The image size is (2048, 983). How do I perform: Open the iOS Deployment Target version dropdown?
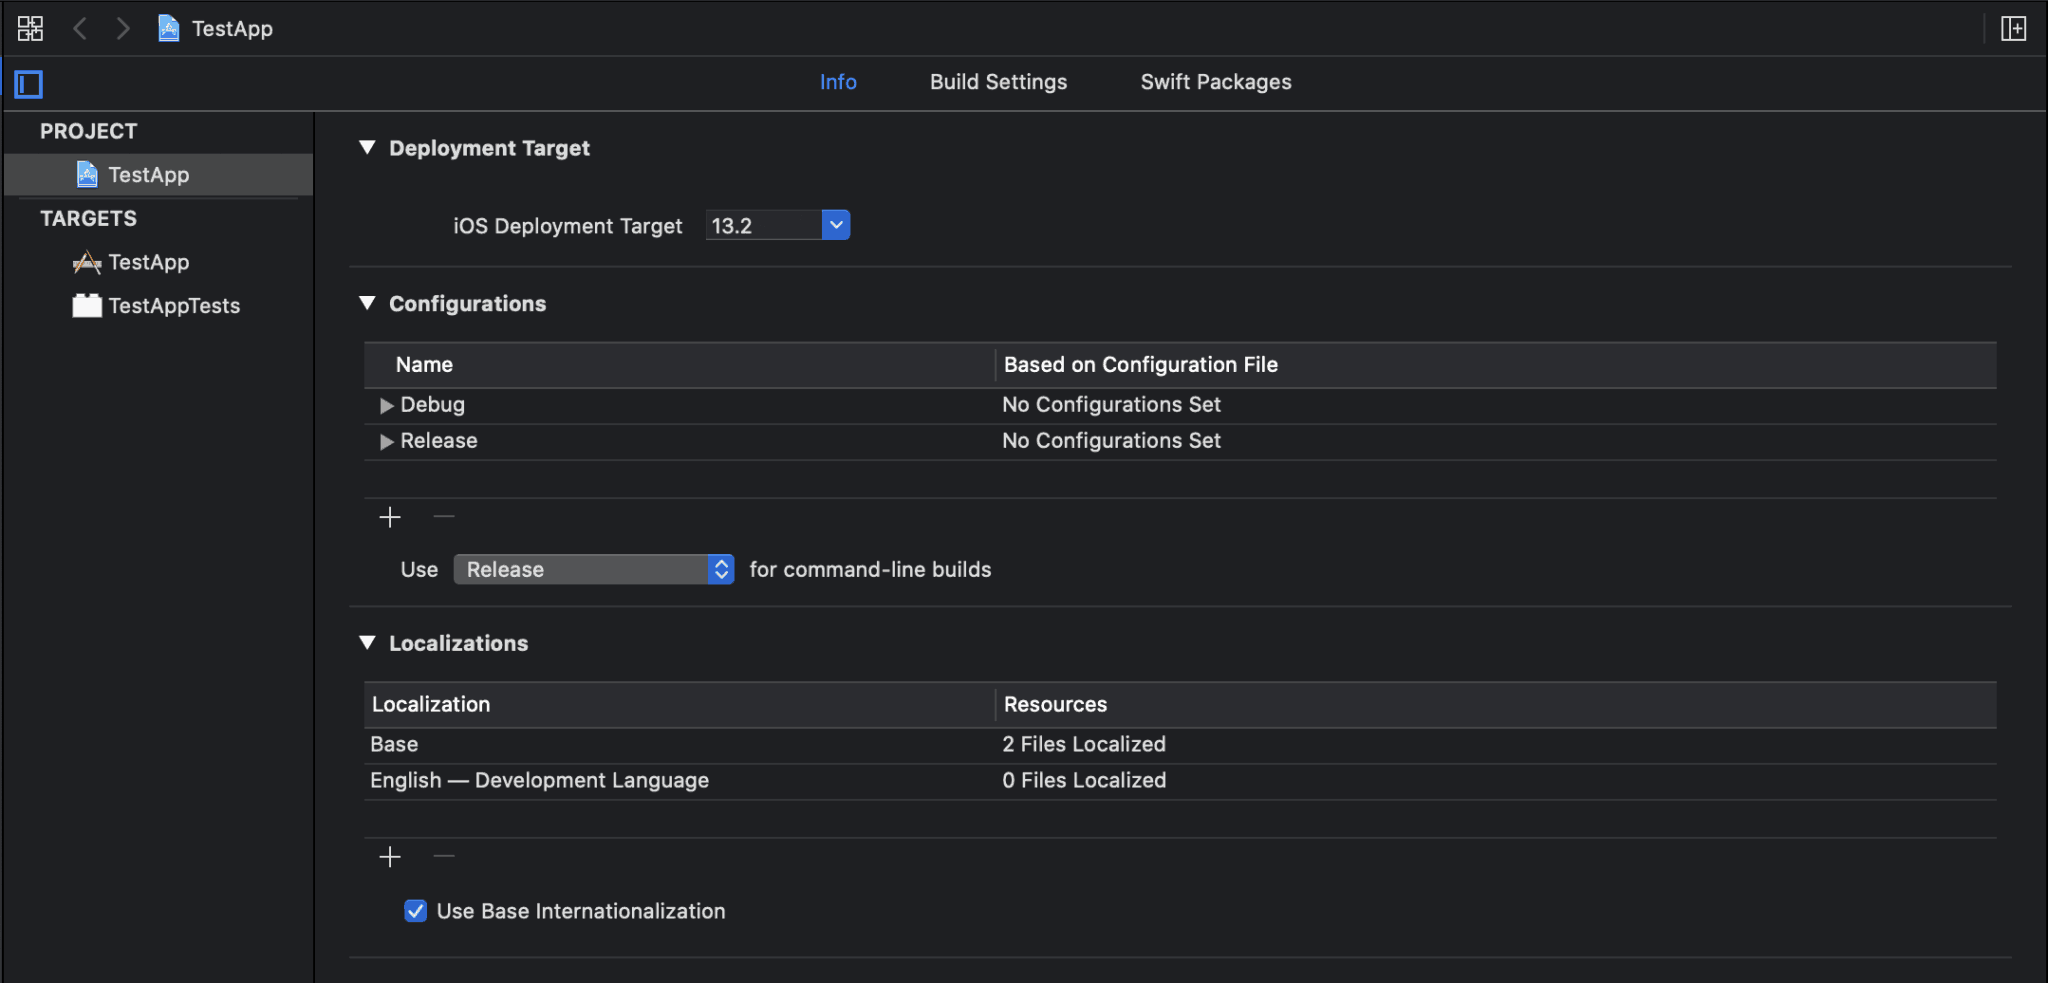click(835, 225)
